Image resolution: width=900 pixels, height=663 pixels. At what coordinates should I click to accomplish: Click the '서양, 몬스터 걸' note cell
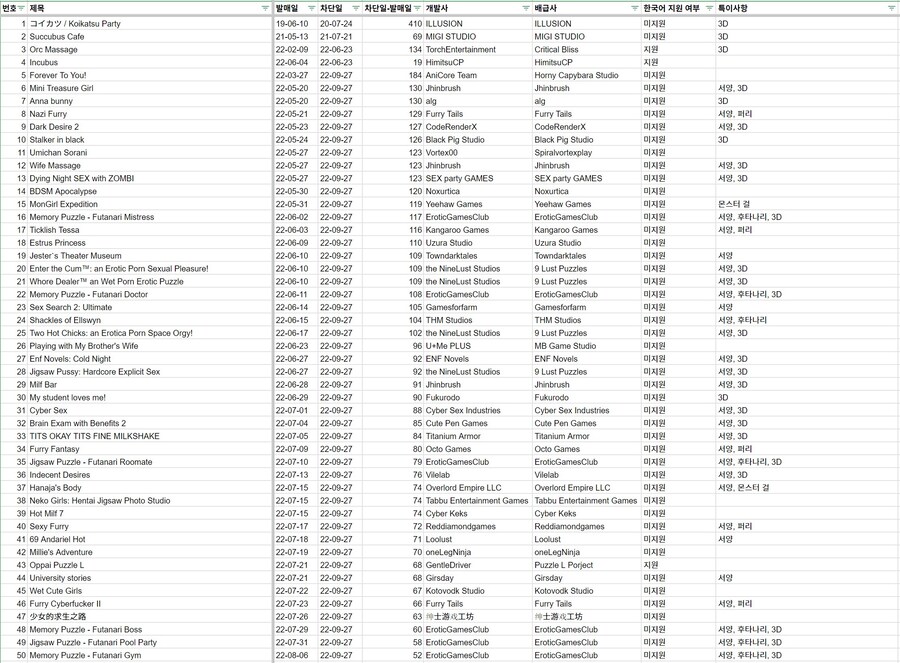tap(808, 487)
